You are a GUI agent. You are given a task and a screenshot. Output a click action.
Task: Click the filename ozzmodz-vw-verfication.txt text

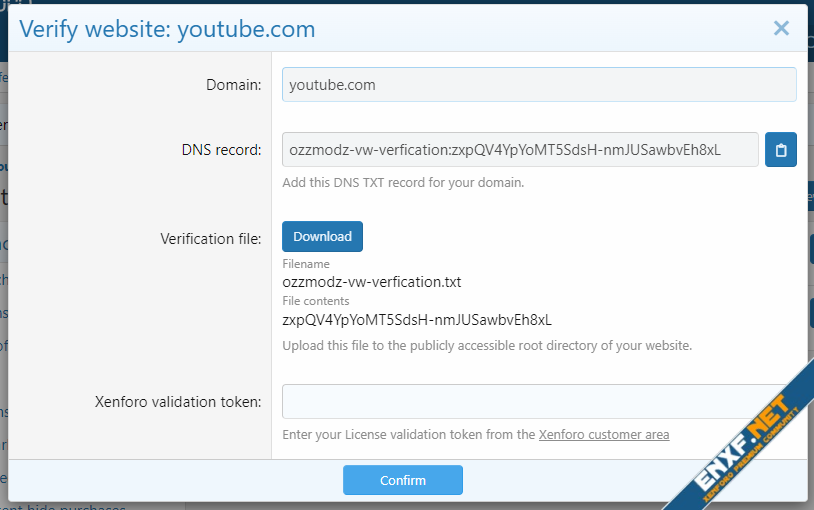pos(372,282)
